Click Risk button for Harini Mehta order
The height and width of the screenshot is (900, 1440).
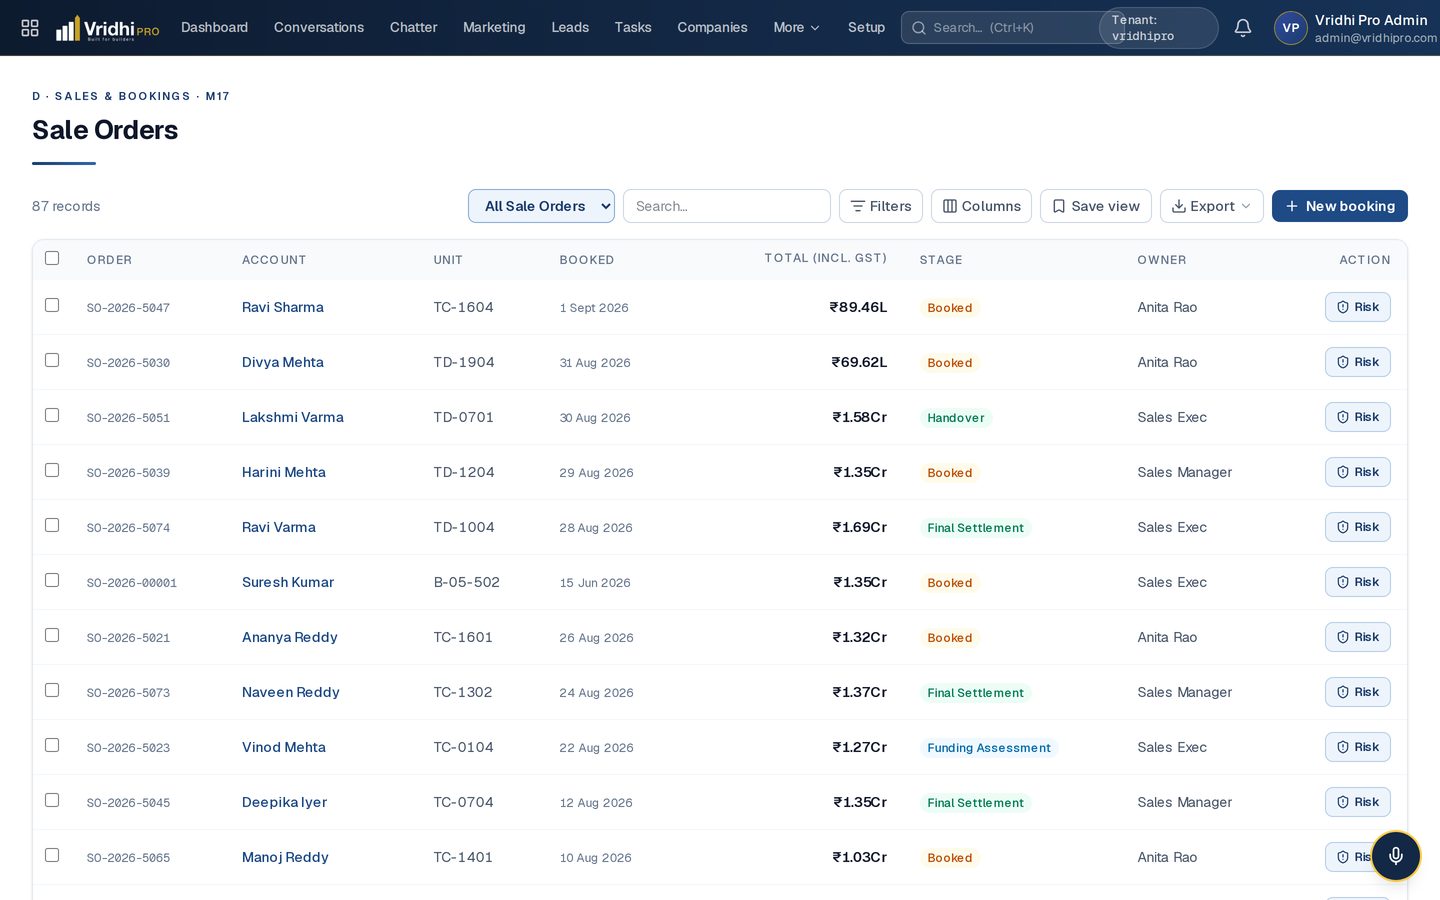[1358, 472]
